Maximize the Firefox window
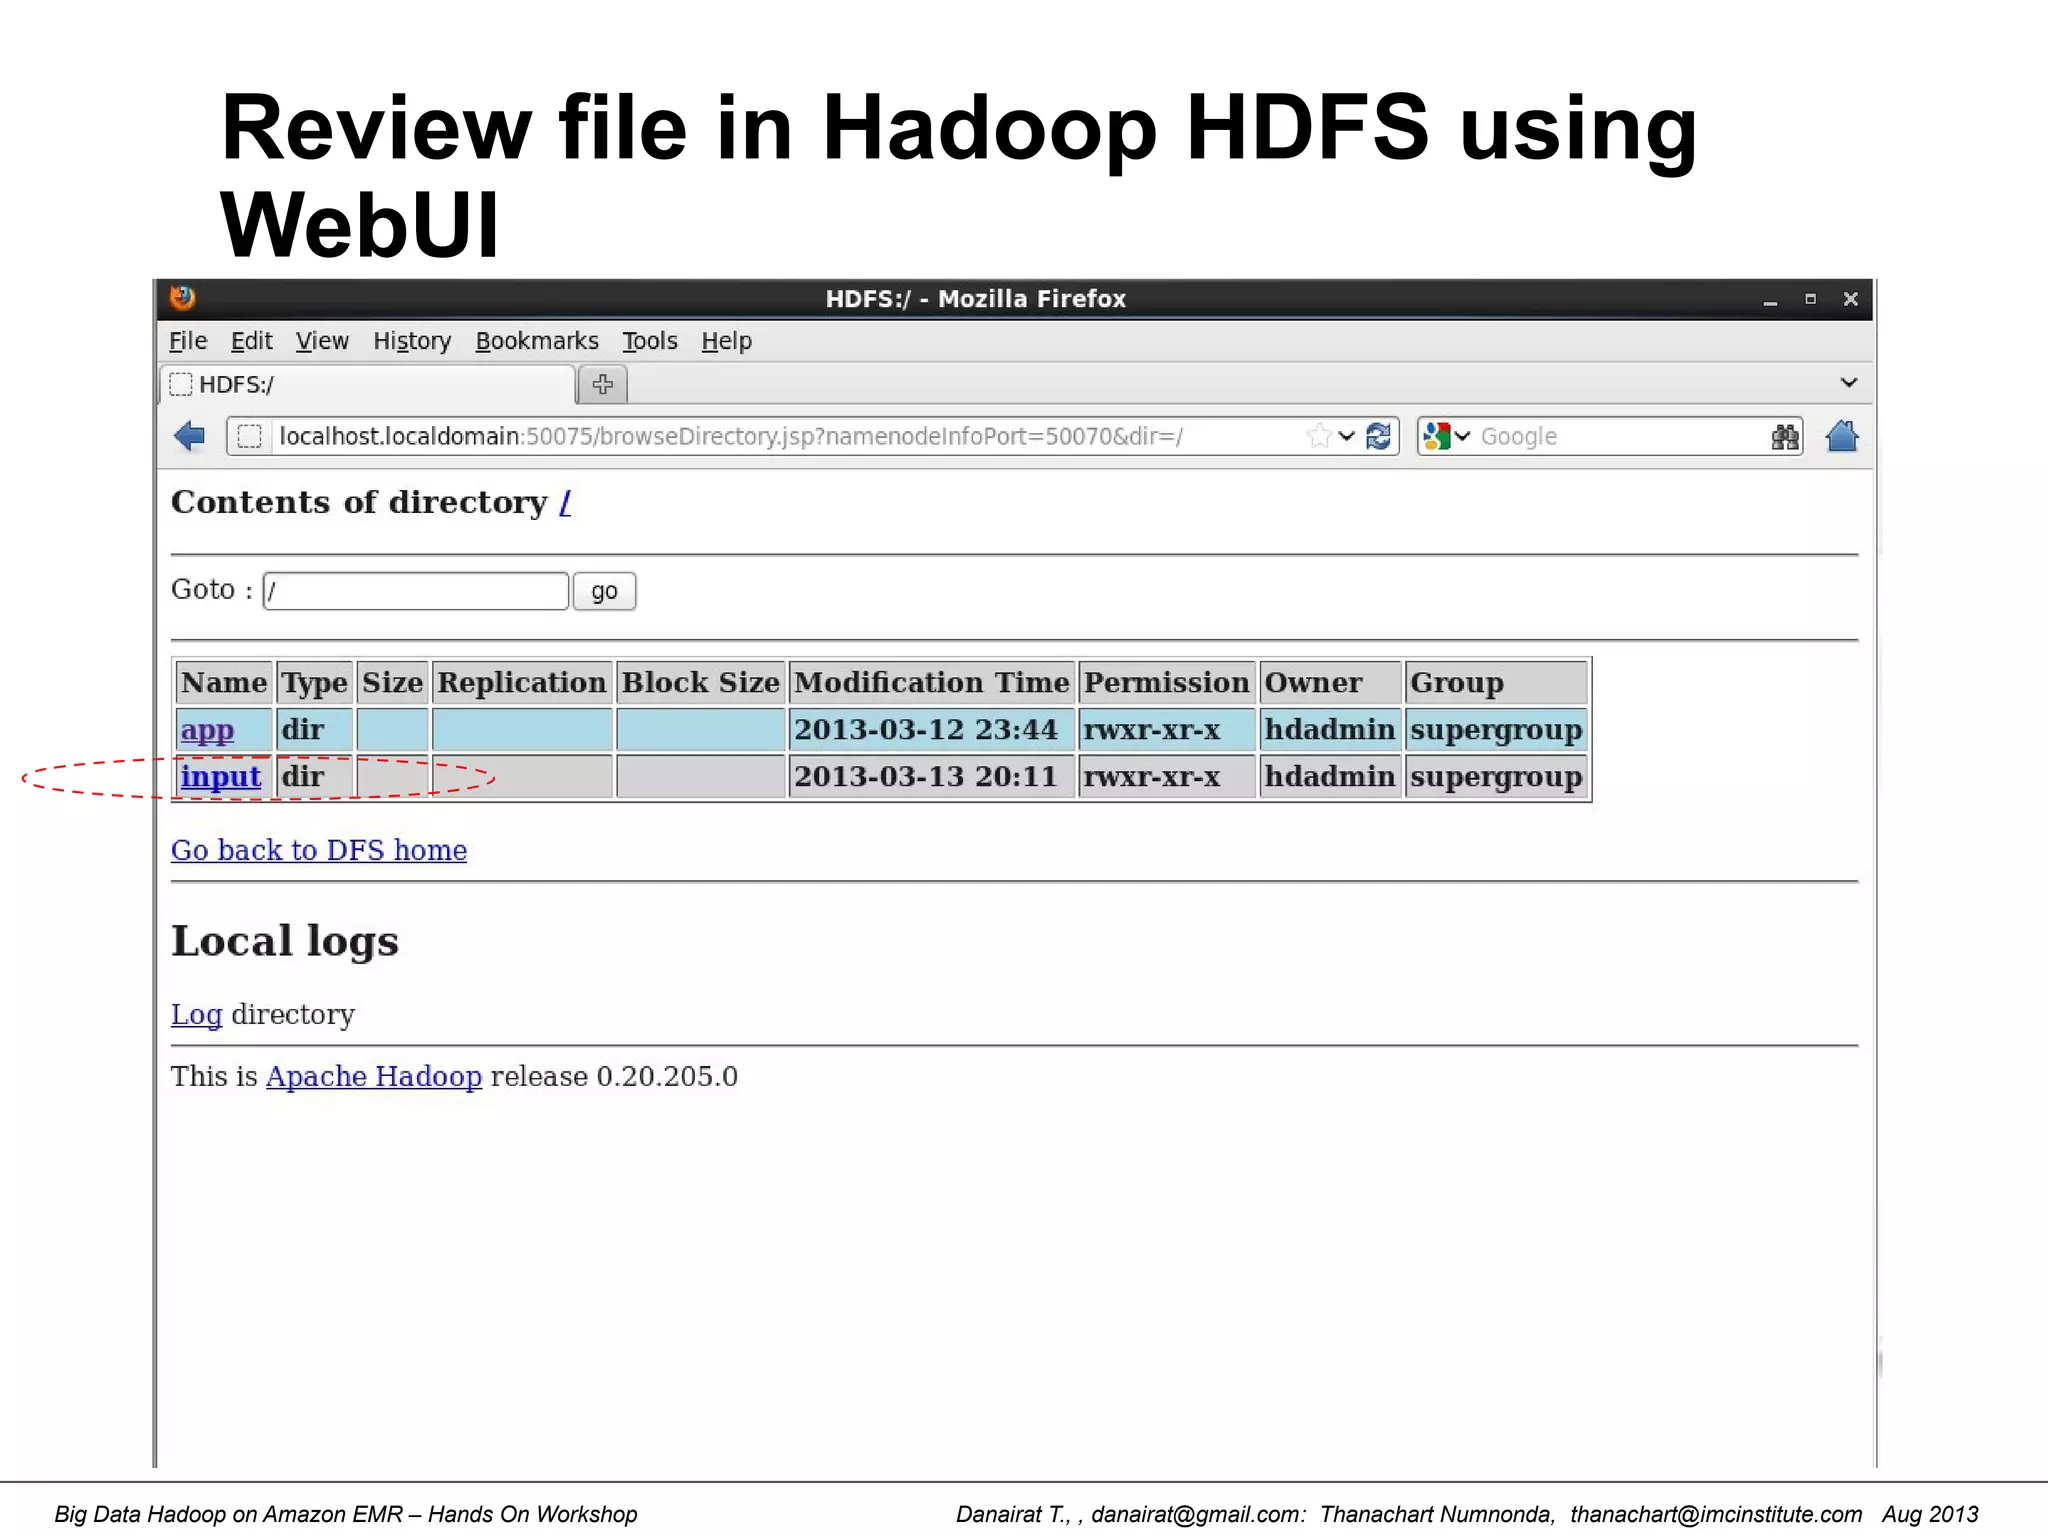 (1810, 299)
